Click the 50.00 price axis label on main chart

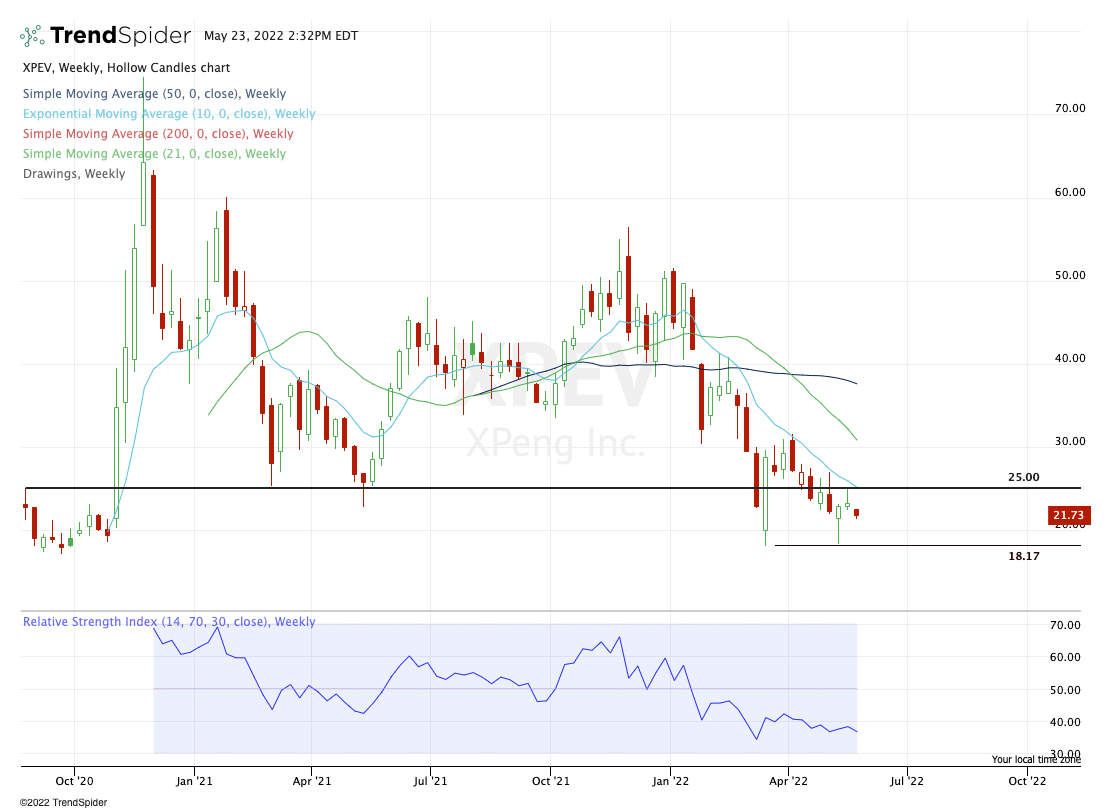click(1070, 275)
